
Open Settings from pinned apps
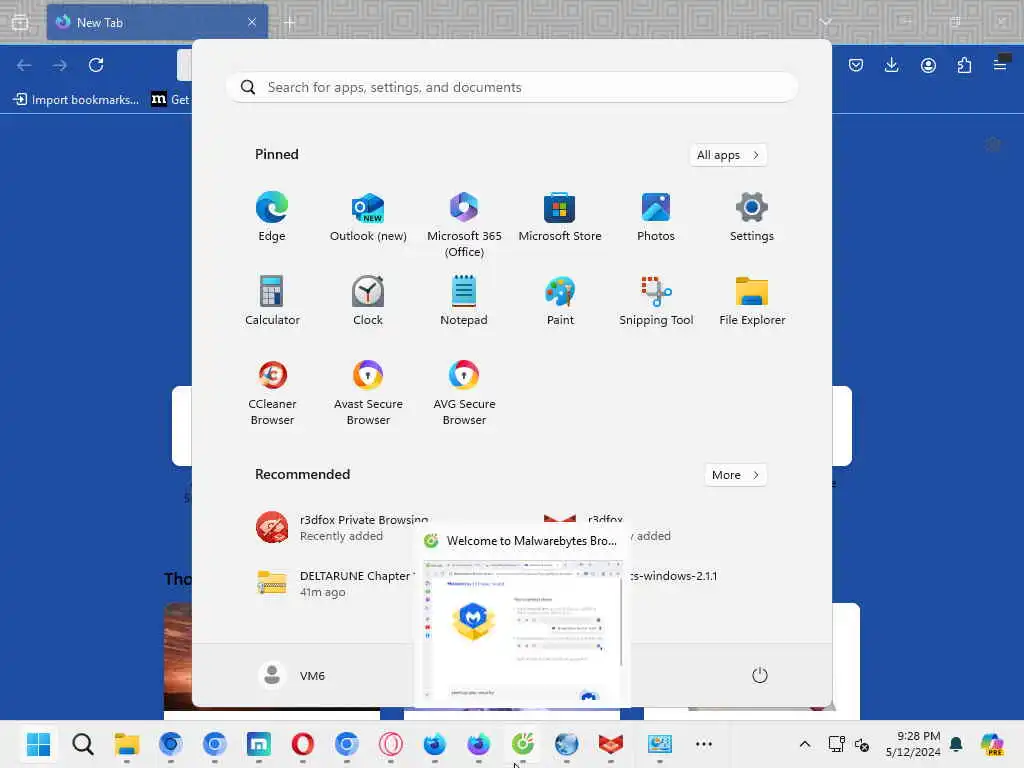click(x=752, y=217)
